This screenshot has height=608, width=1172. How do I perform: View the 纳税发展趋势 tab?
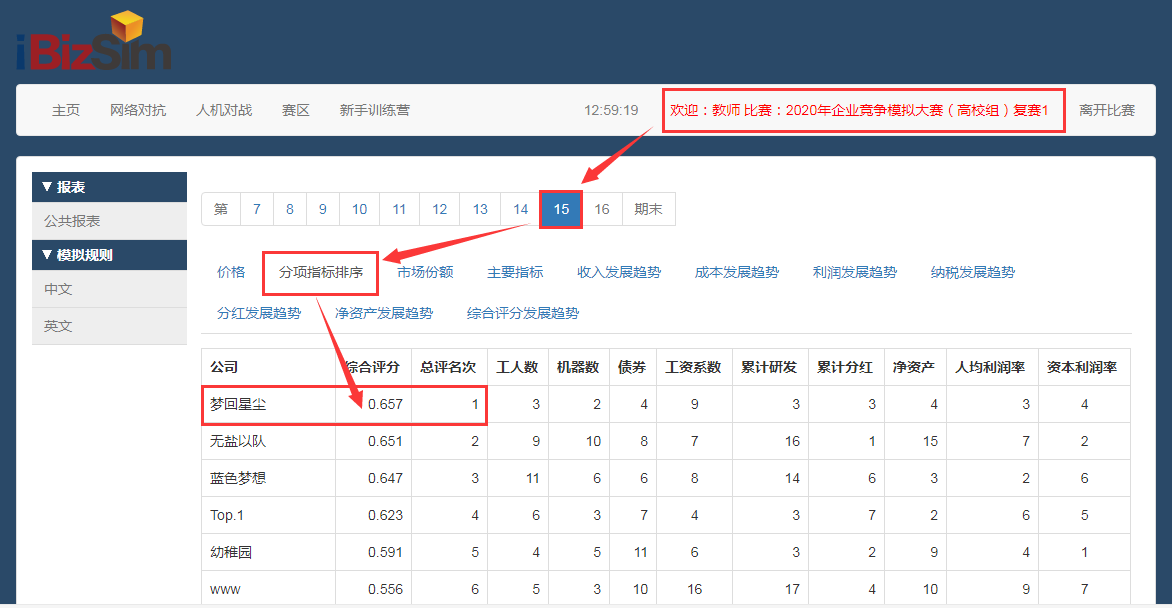[x=972, y=272]
